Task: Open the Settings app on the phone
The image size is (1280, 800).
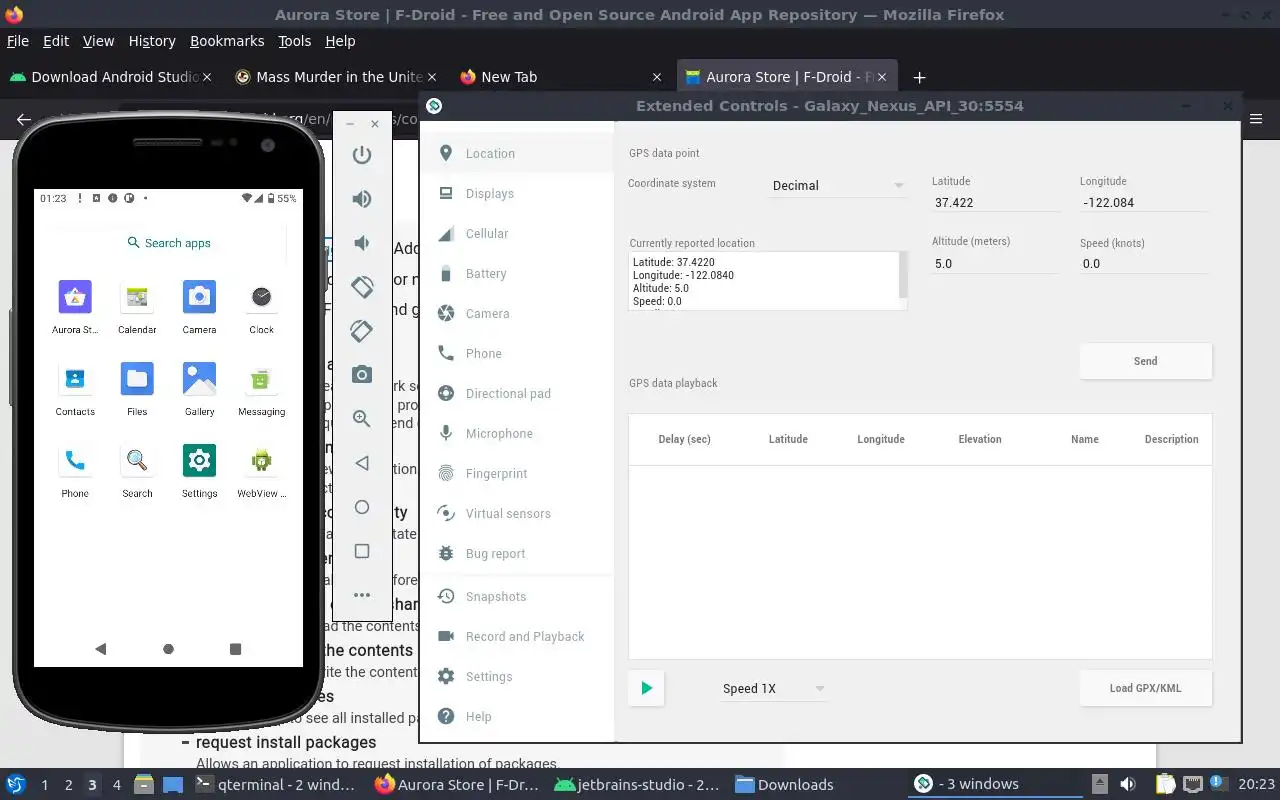Action: [199, 471]
